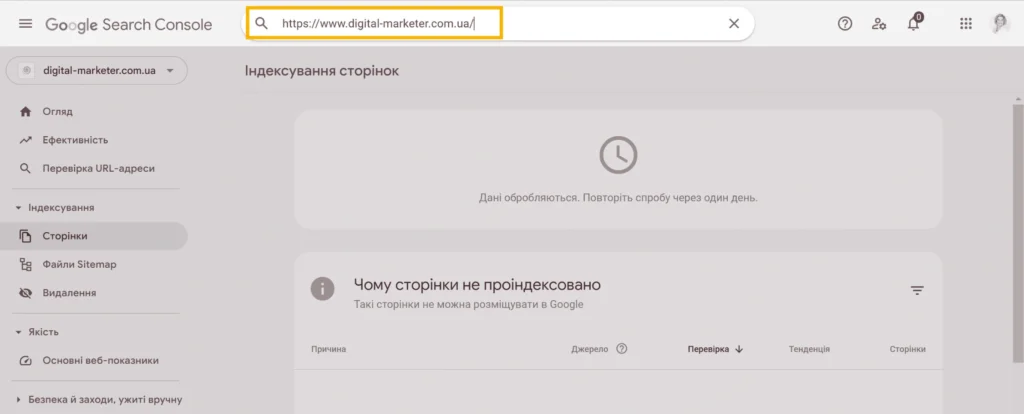Image resolution: width=1024 pixels, height=414 pixels.
Task: Open the hamburger main menu
Action: 25,24
